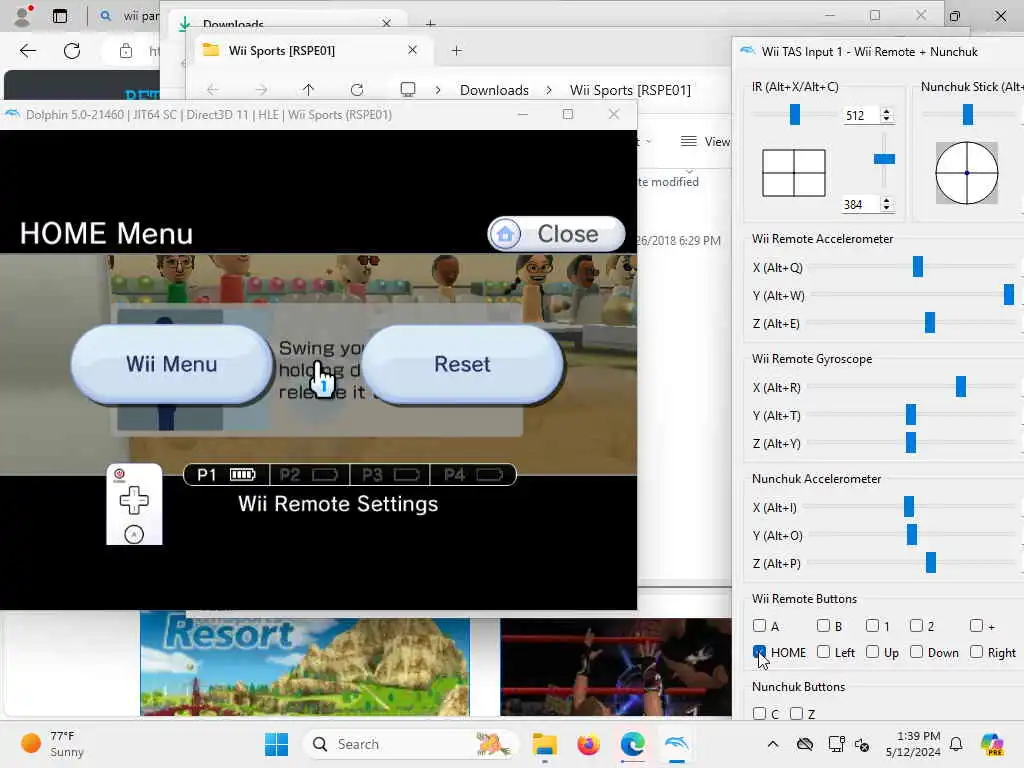Select the P1 battery indicator
The image size is (1024, 768).
click(227, 474)
